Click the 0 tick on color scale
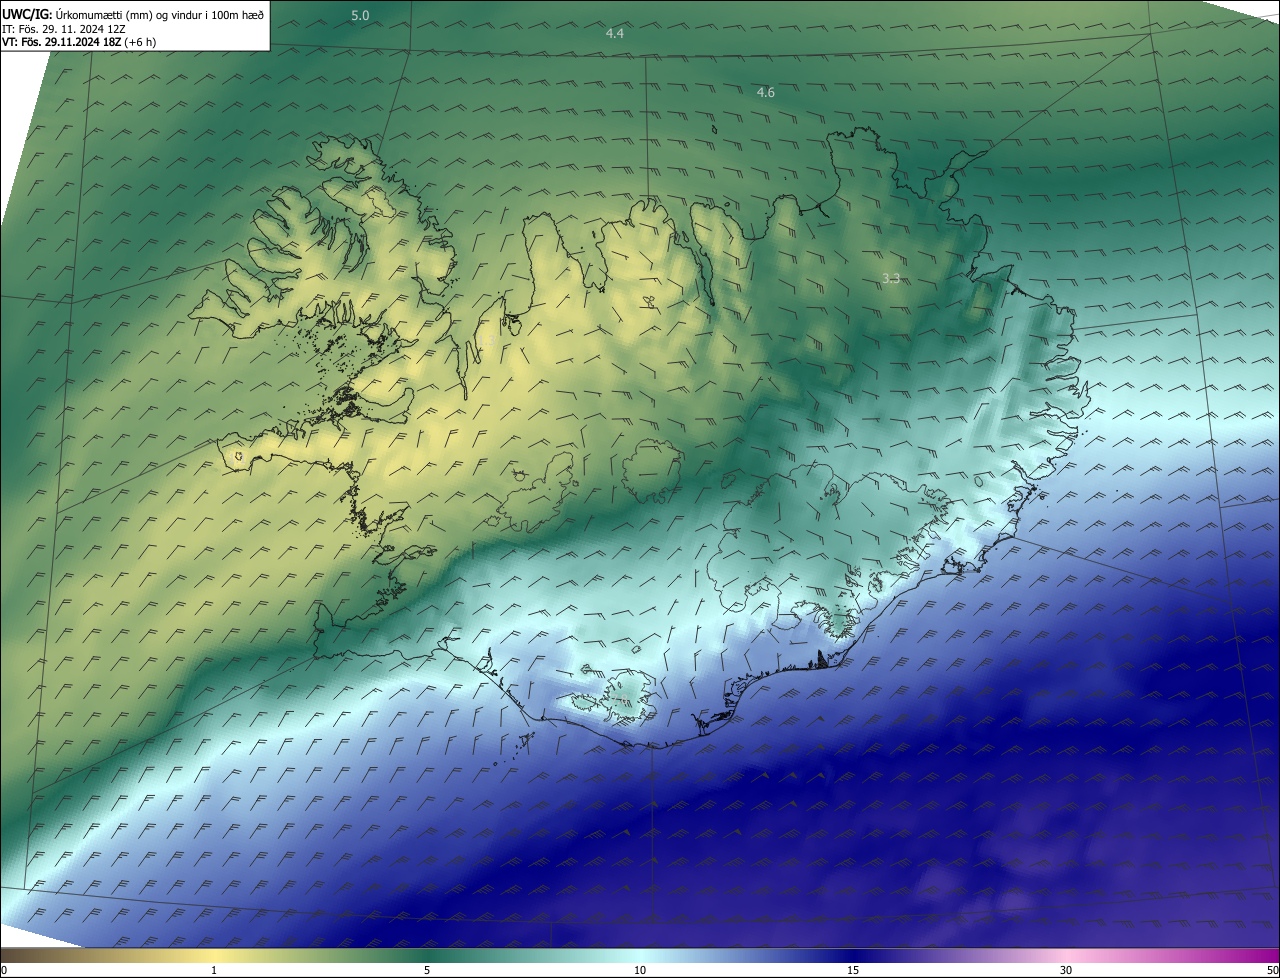This screenshot has width=1280, height=978. coord(4,970)
